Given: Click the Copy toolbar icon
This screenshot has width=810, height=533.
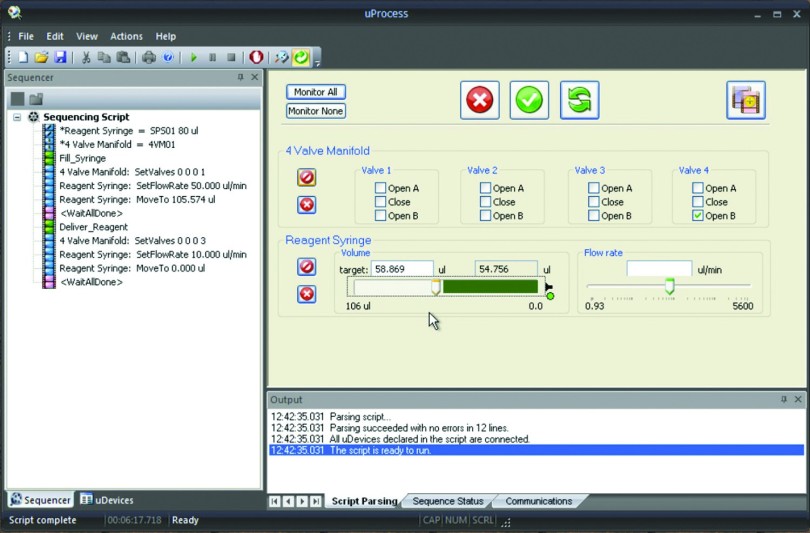Looking at the screenshot, I should 104,57.
